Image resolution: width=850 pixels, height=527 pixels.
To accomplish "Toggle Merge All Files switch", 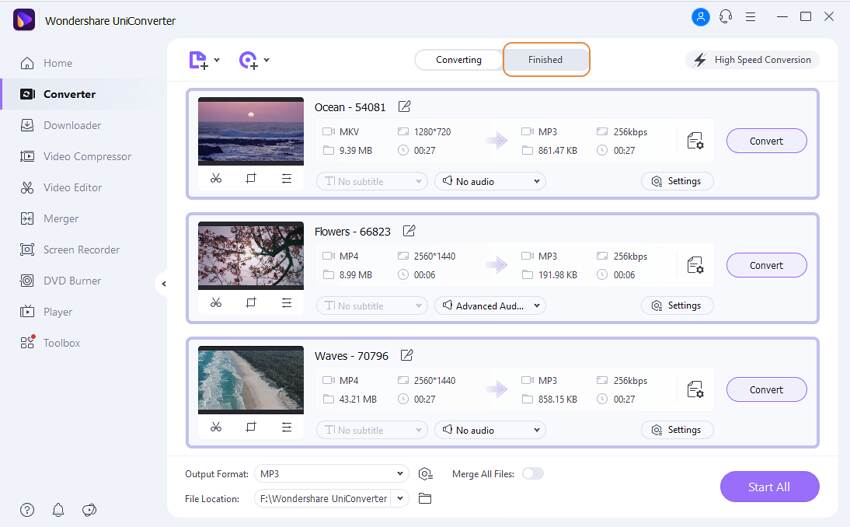I will [x=532, y=473].
